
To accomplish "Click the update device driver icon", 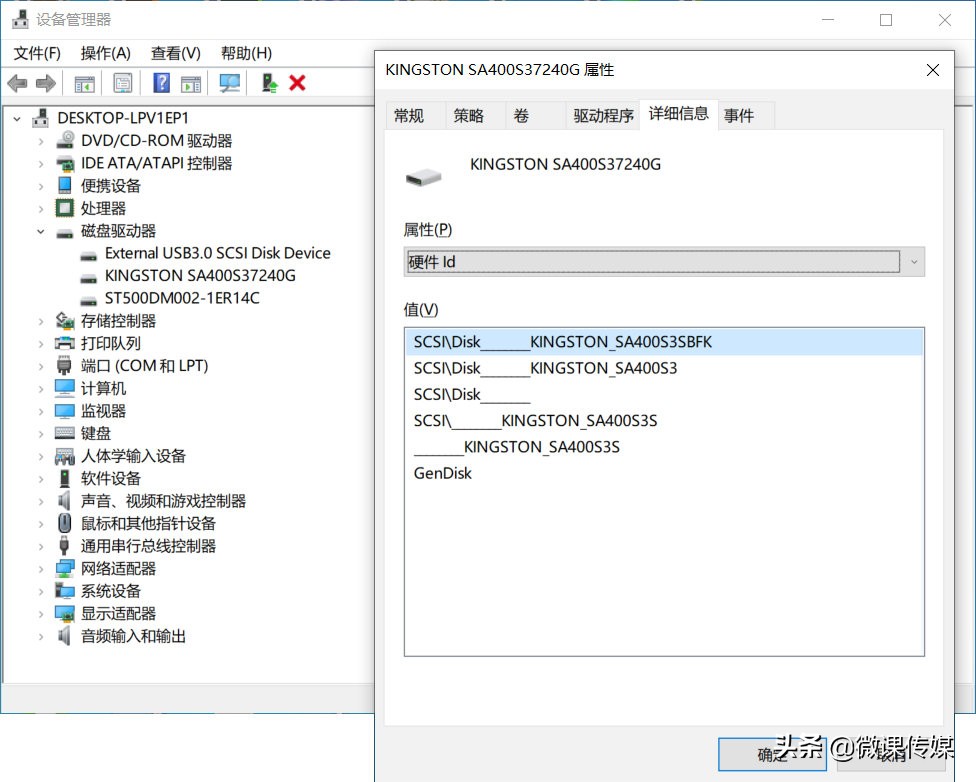I will [x=270, y=83].
